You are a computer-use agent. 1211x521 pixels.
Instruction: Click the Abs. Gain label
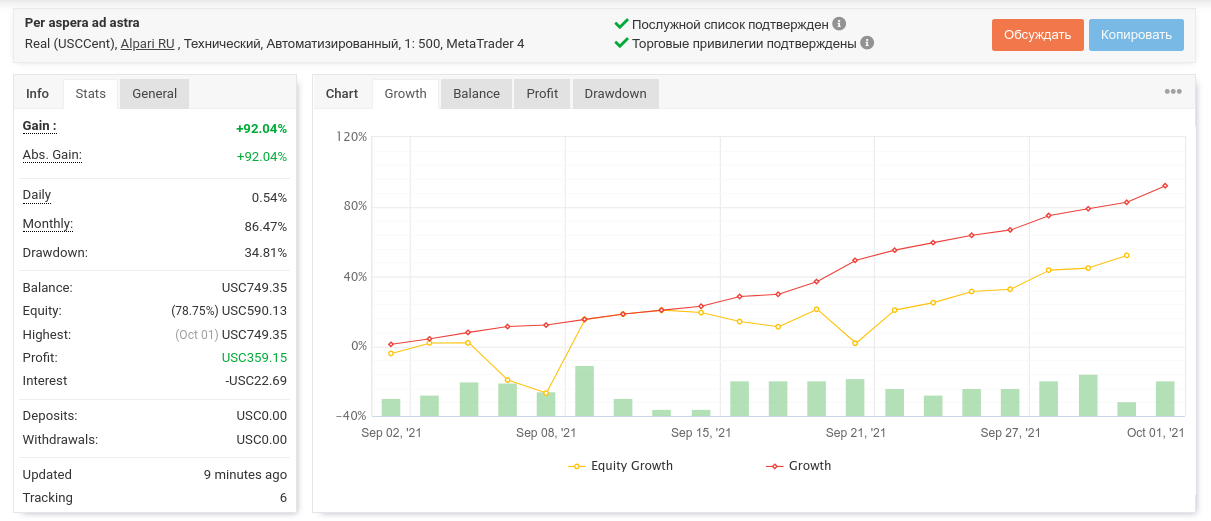tap(52, 155)
